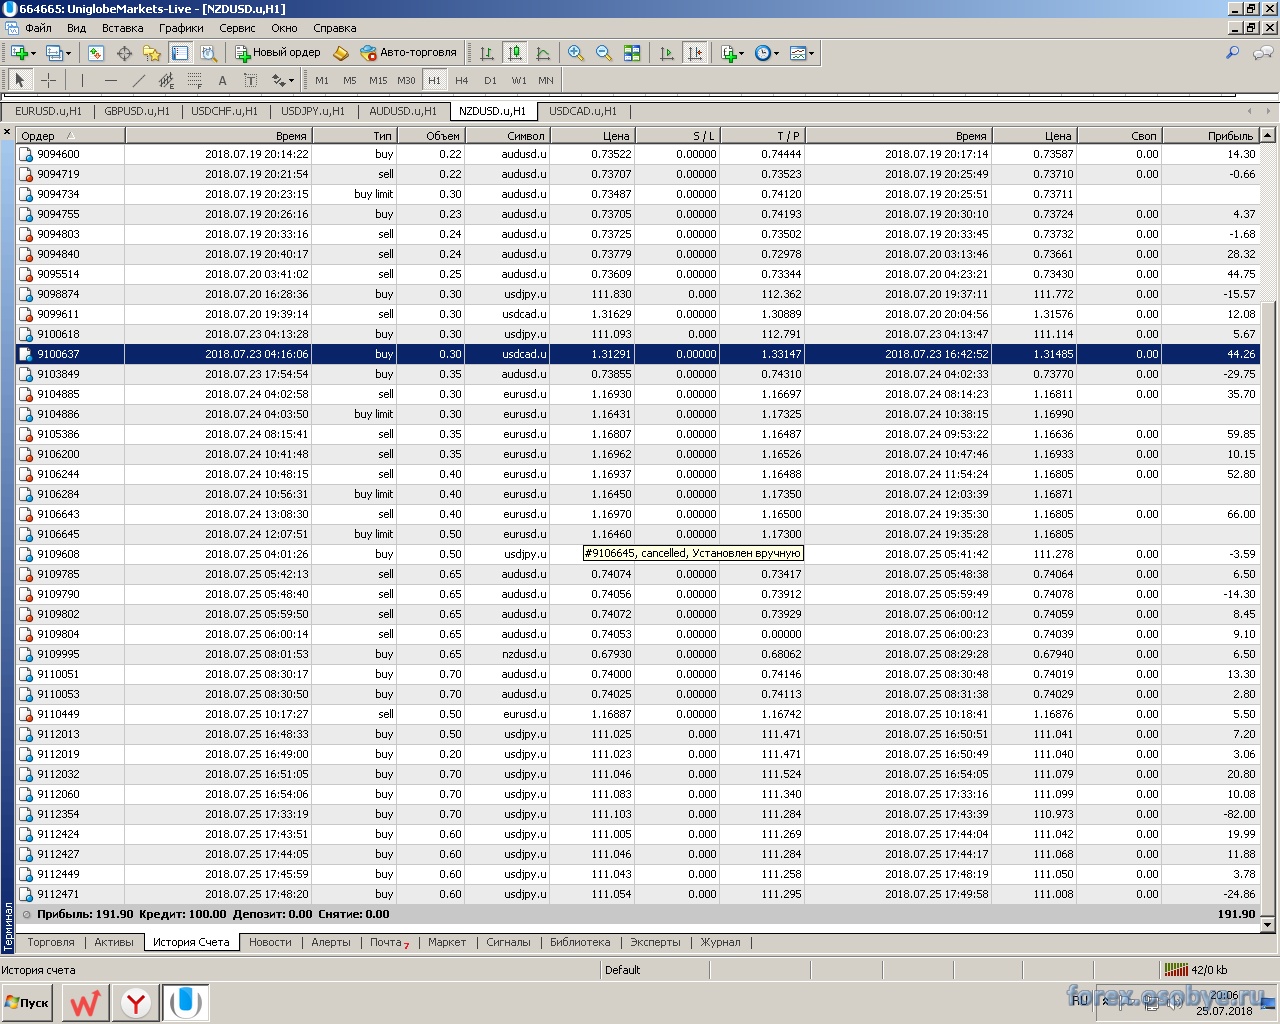
Task: Select the Crosshair cursor tool
Action: (48, 80)
